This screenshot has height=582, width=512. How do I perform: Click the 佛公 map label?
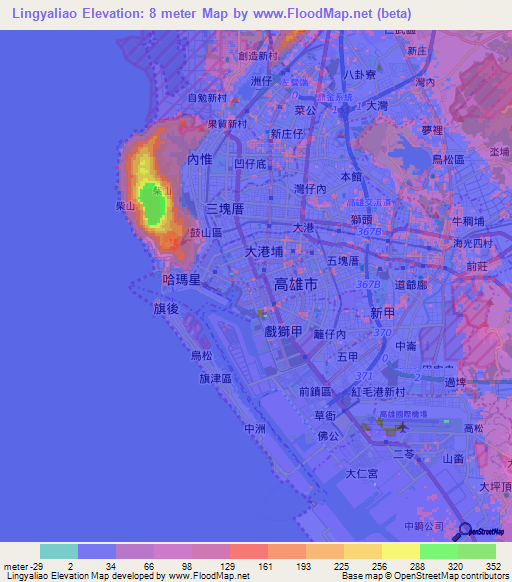[x=328, y=436]
